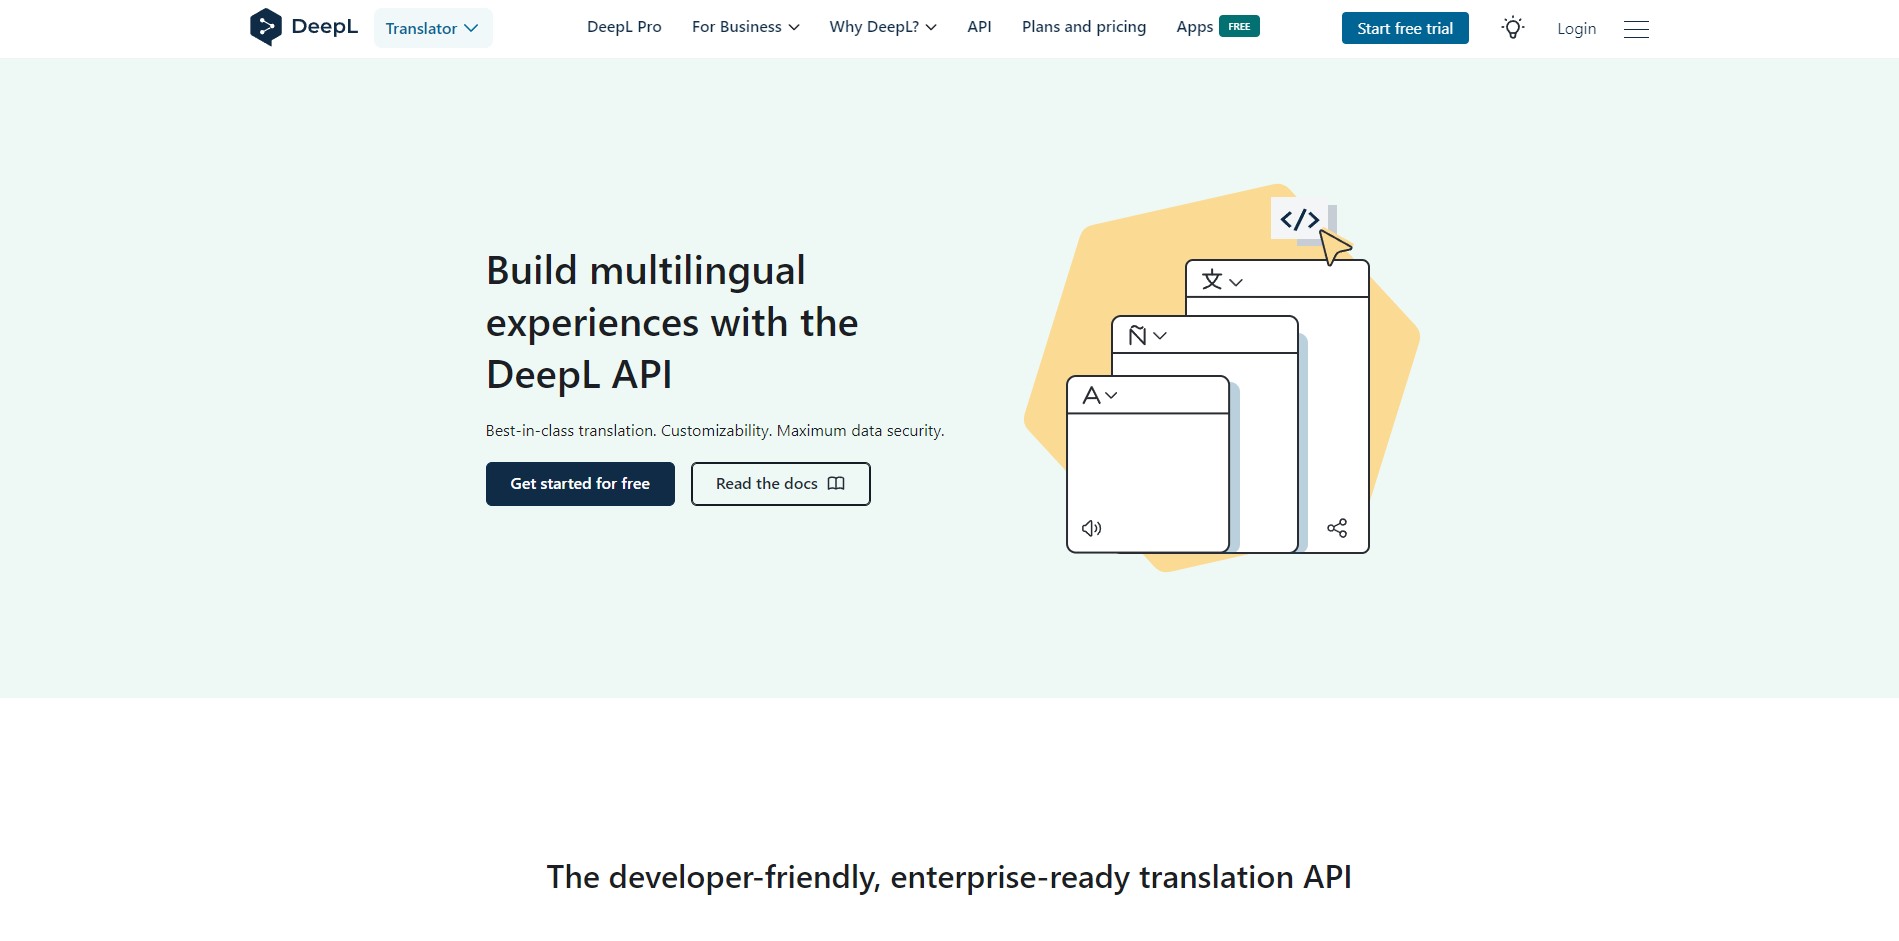This screenshot has height=941, width=1899.
Task: Open the Chinese character language dropdown in illustration
Action: click(1222, 281)
